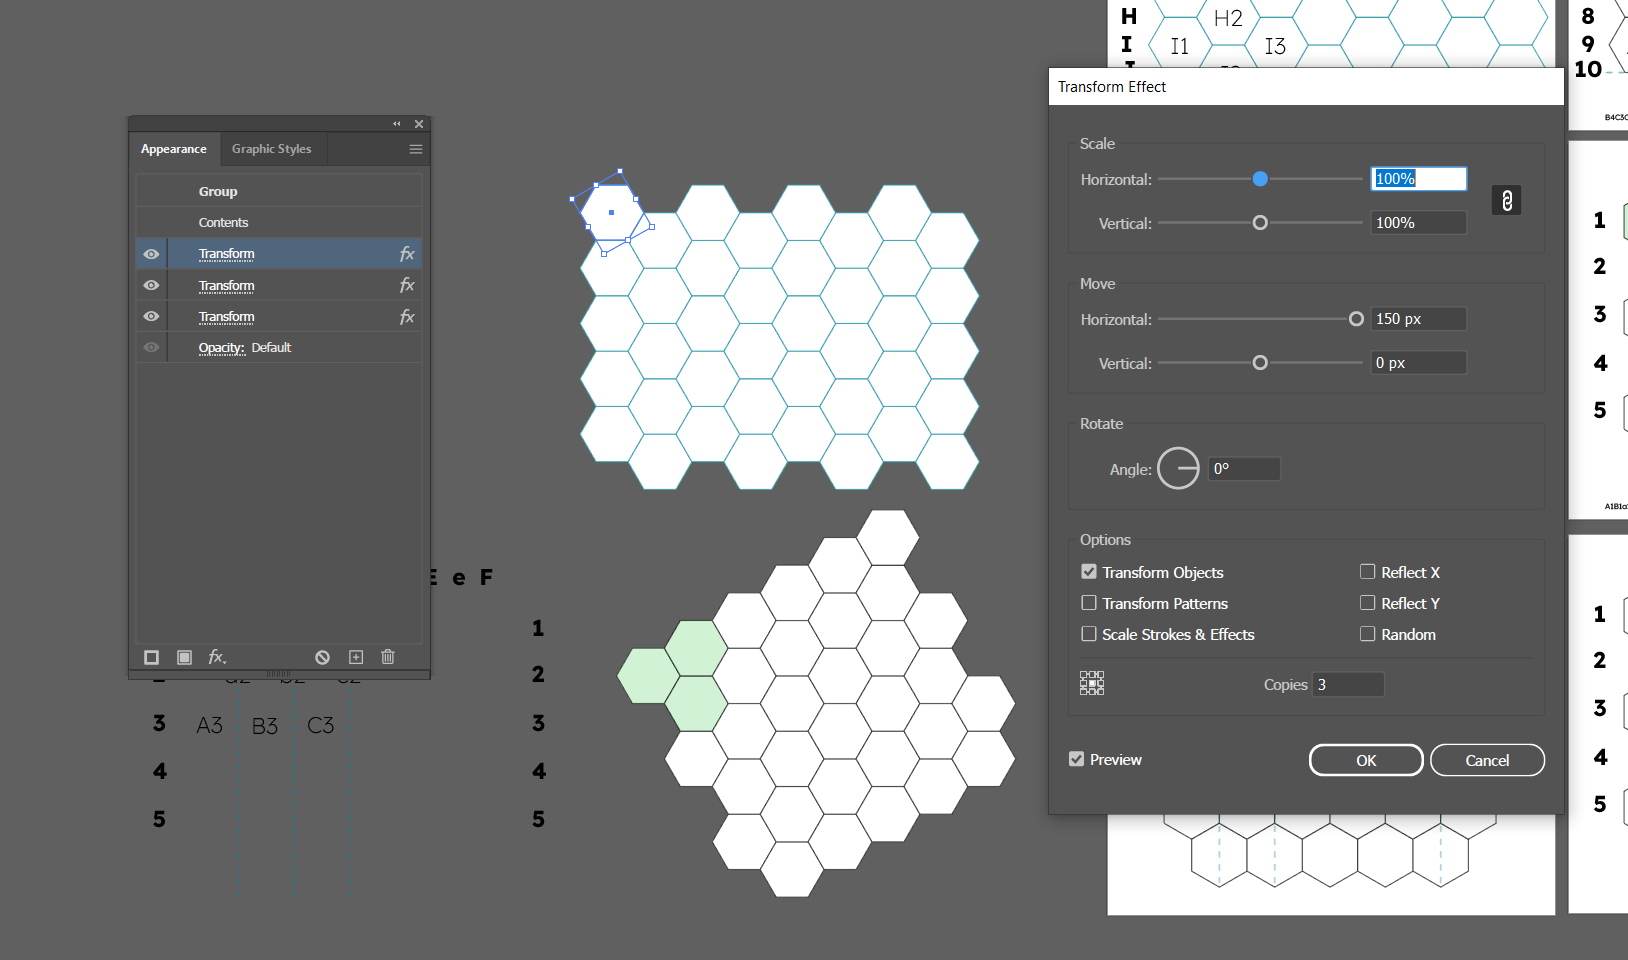Click the constrain proportions link icon in Scale
Screen dimensions: 1628x960
coord(1506,201)
